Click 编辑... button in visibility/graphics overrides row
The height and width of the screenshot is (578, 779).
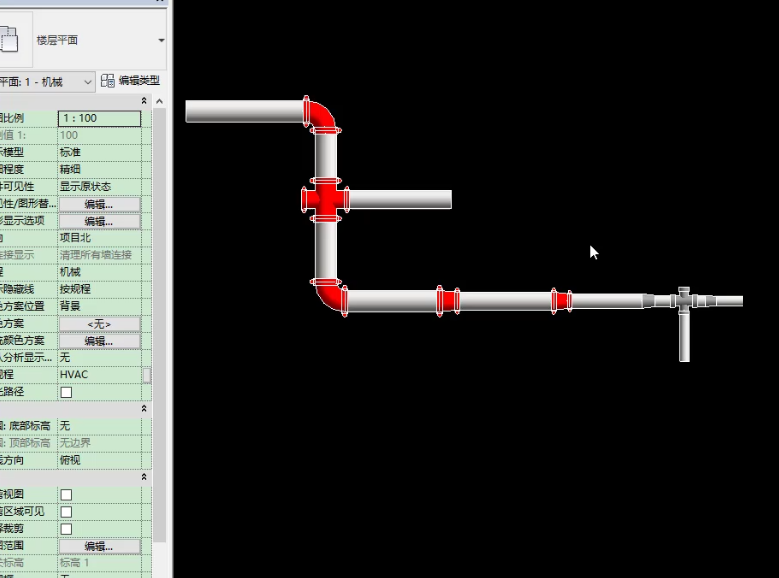[99, 204]
